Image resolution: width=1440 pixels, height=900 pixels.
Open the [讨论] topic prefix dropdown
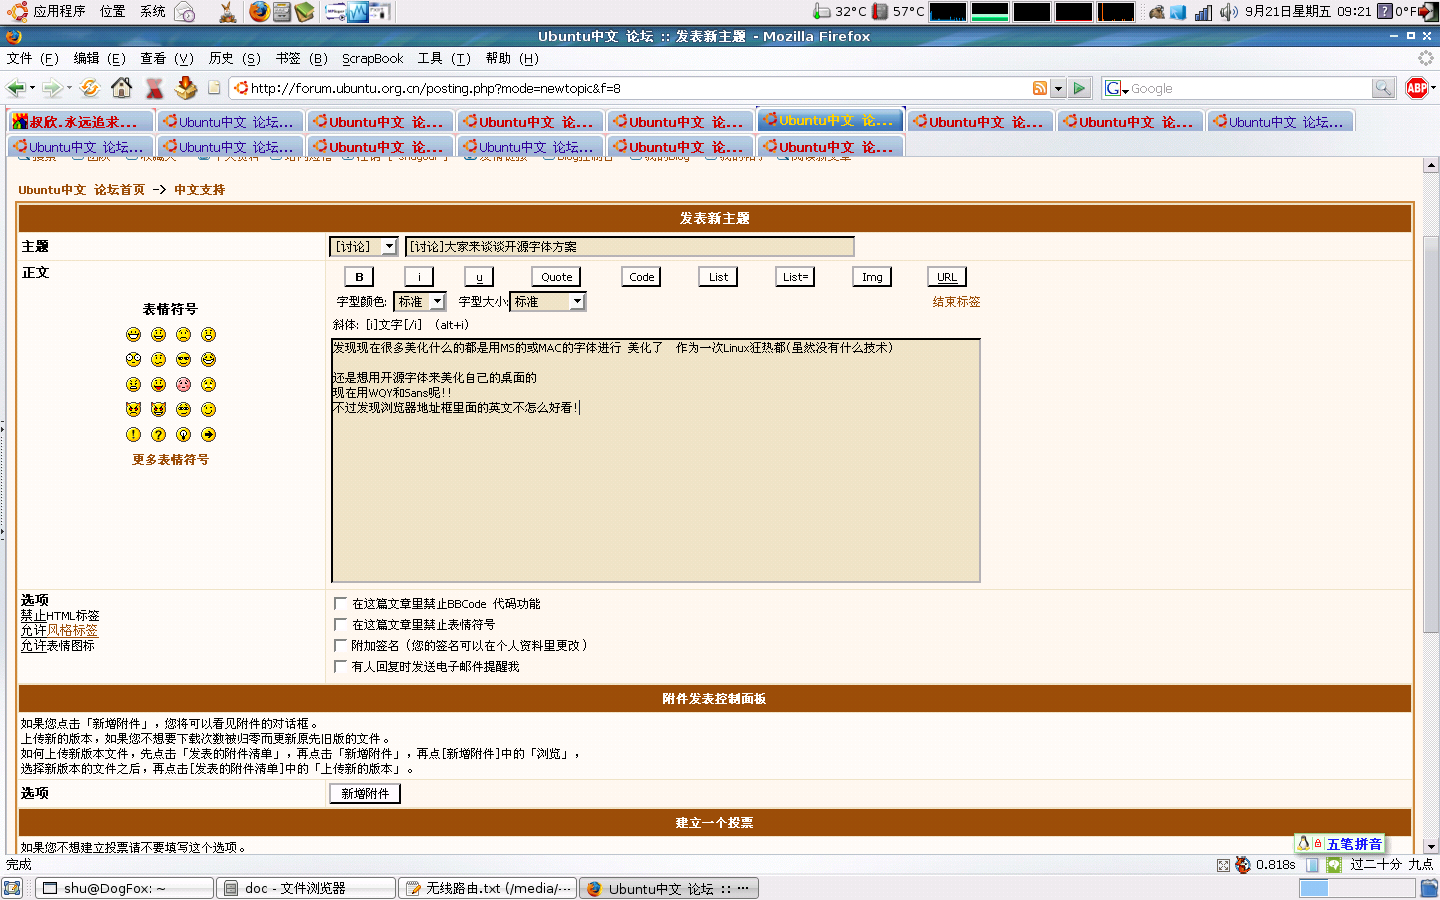point(364,246)
